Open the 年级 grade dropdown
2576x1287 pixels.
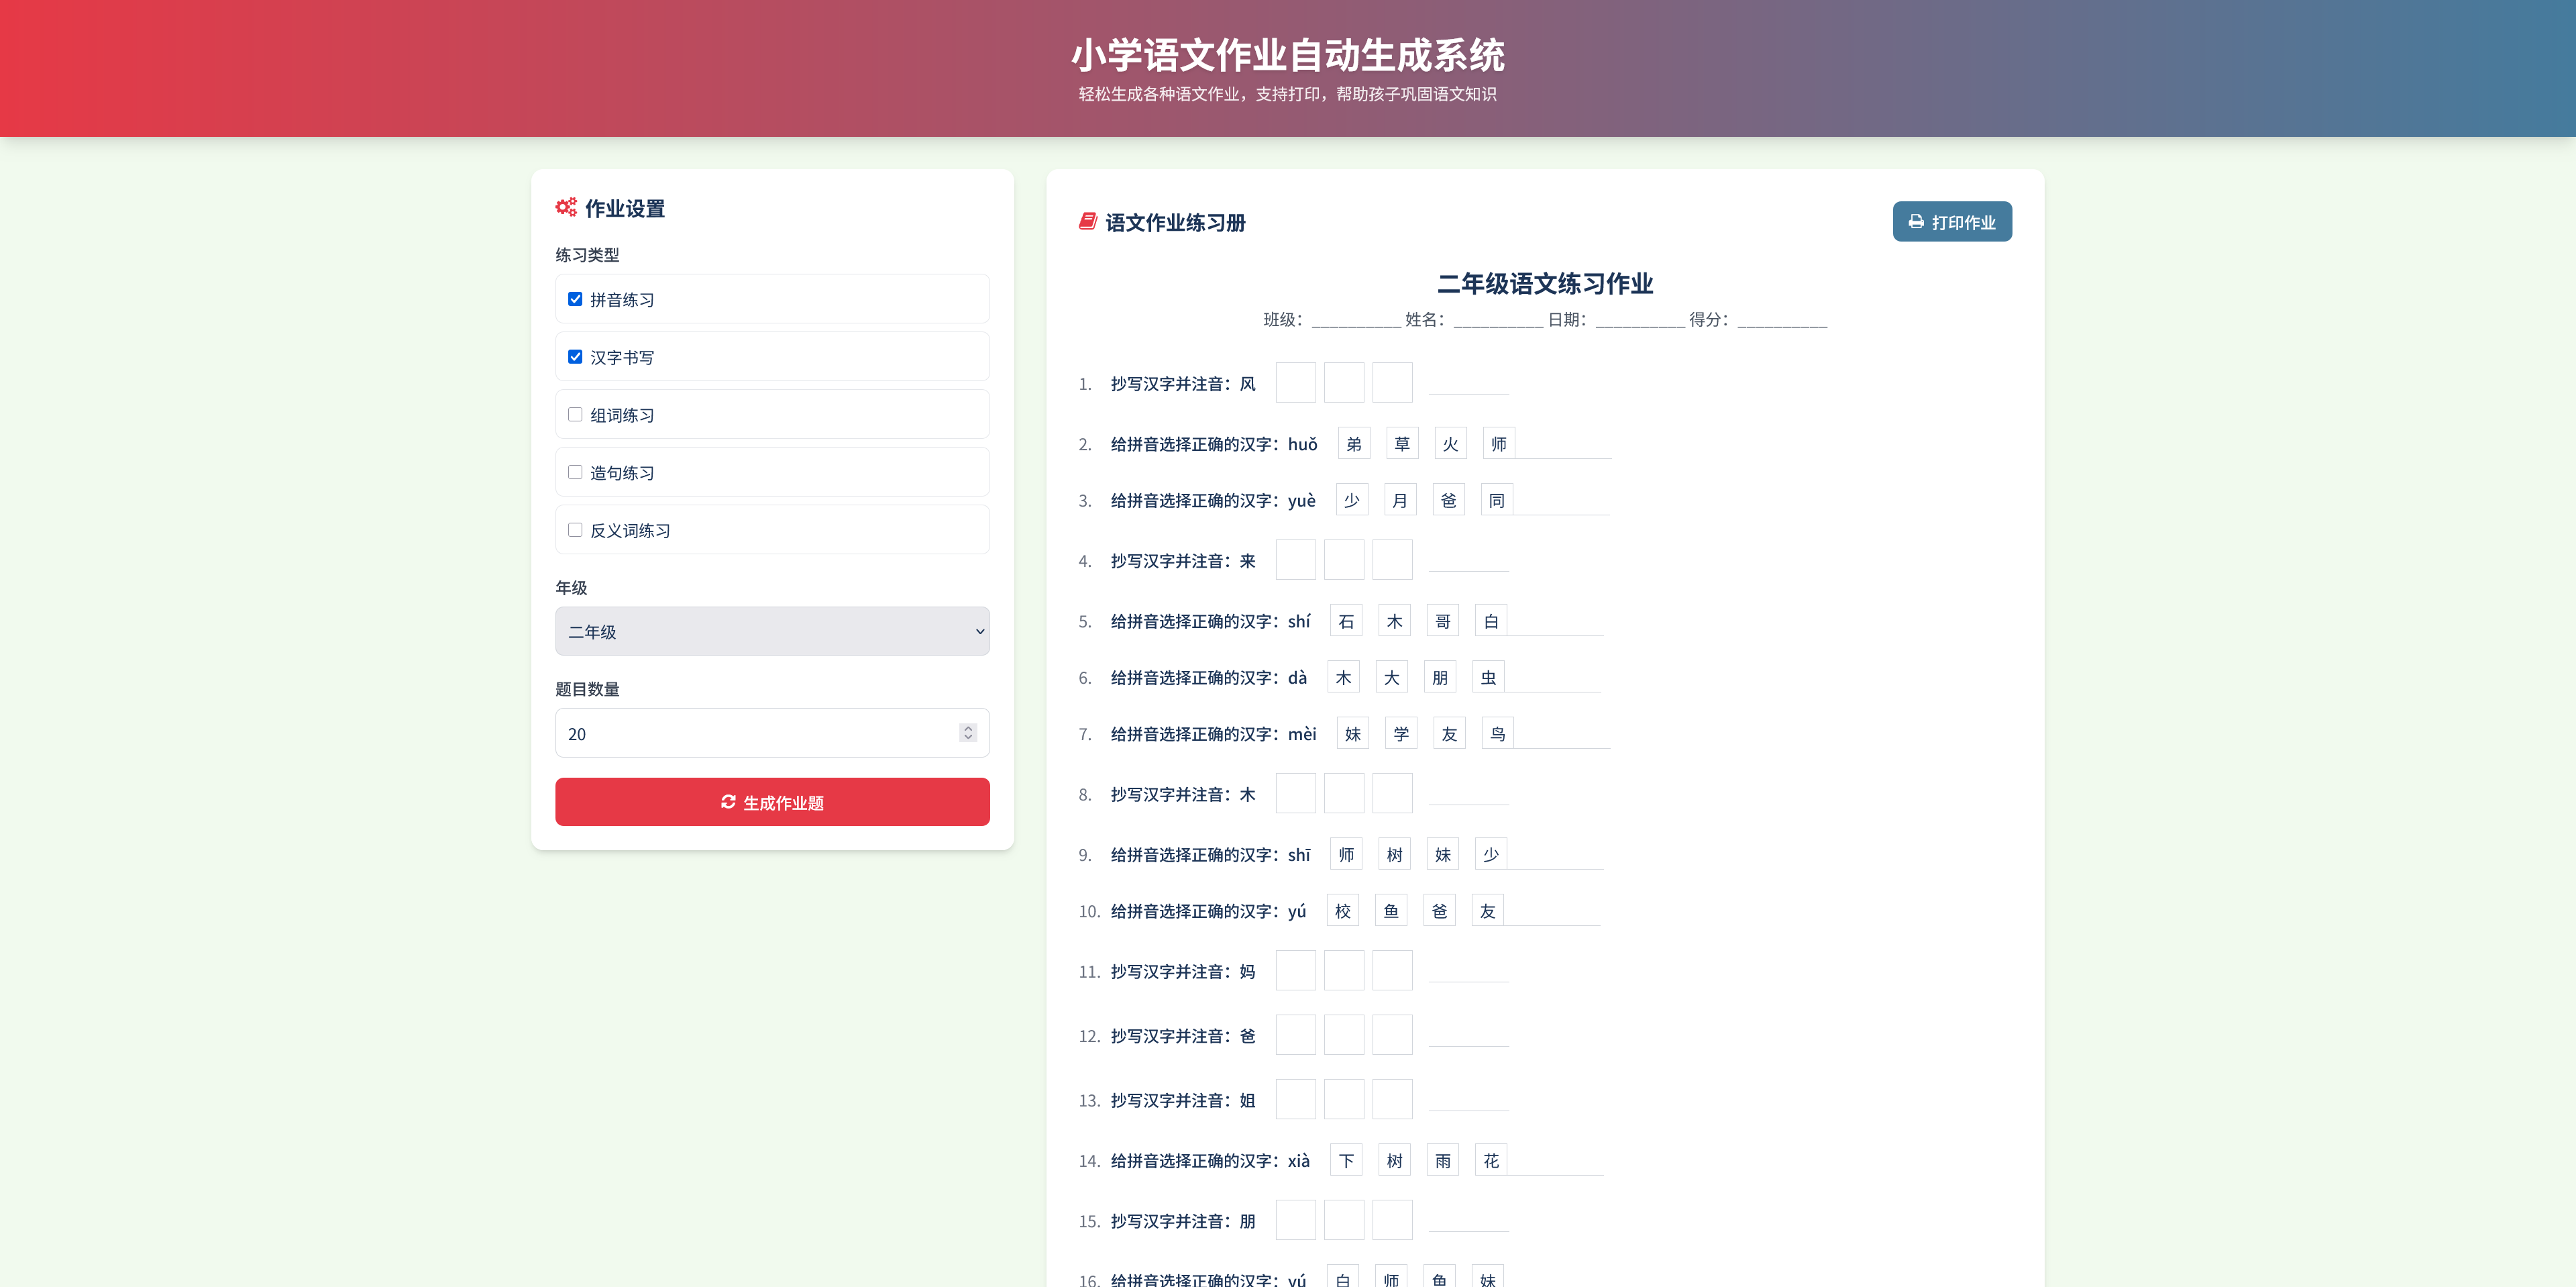771,631
